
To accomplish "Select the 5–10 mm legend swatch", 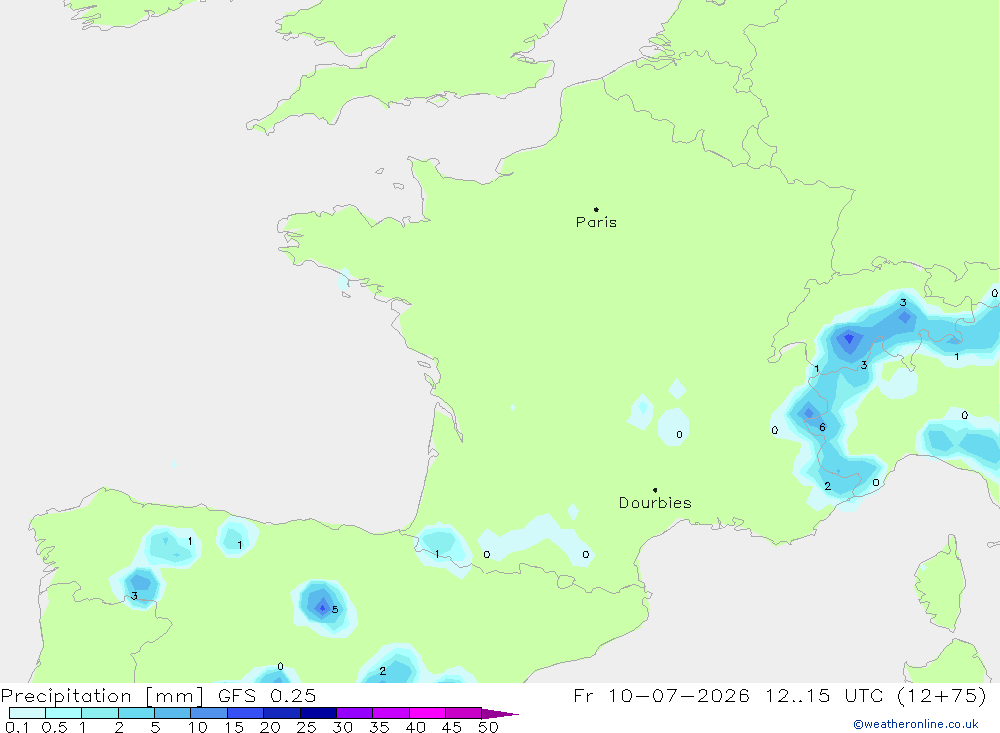I will pos(173,713).
